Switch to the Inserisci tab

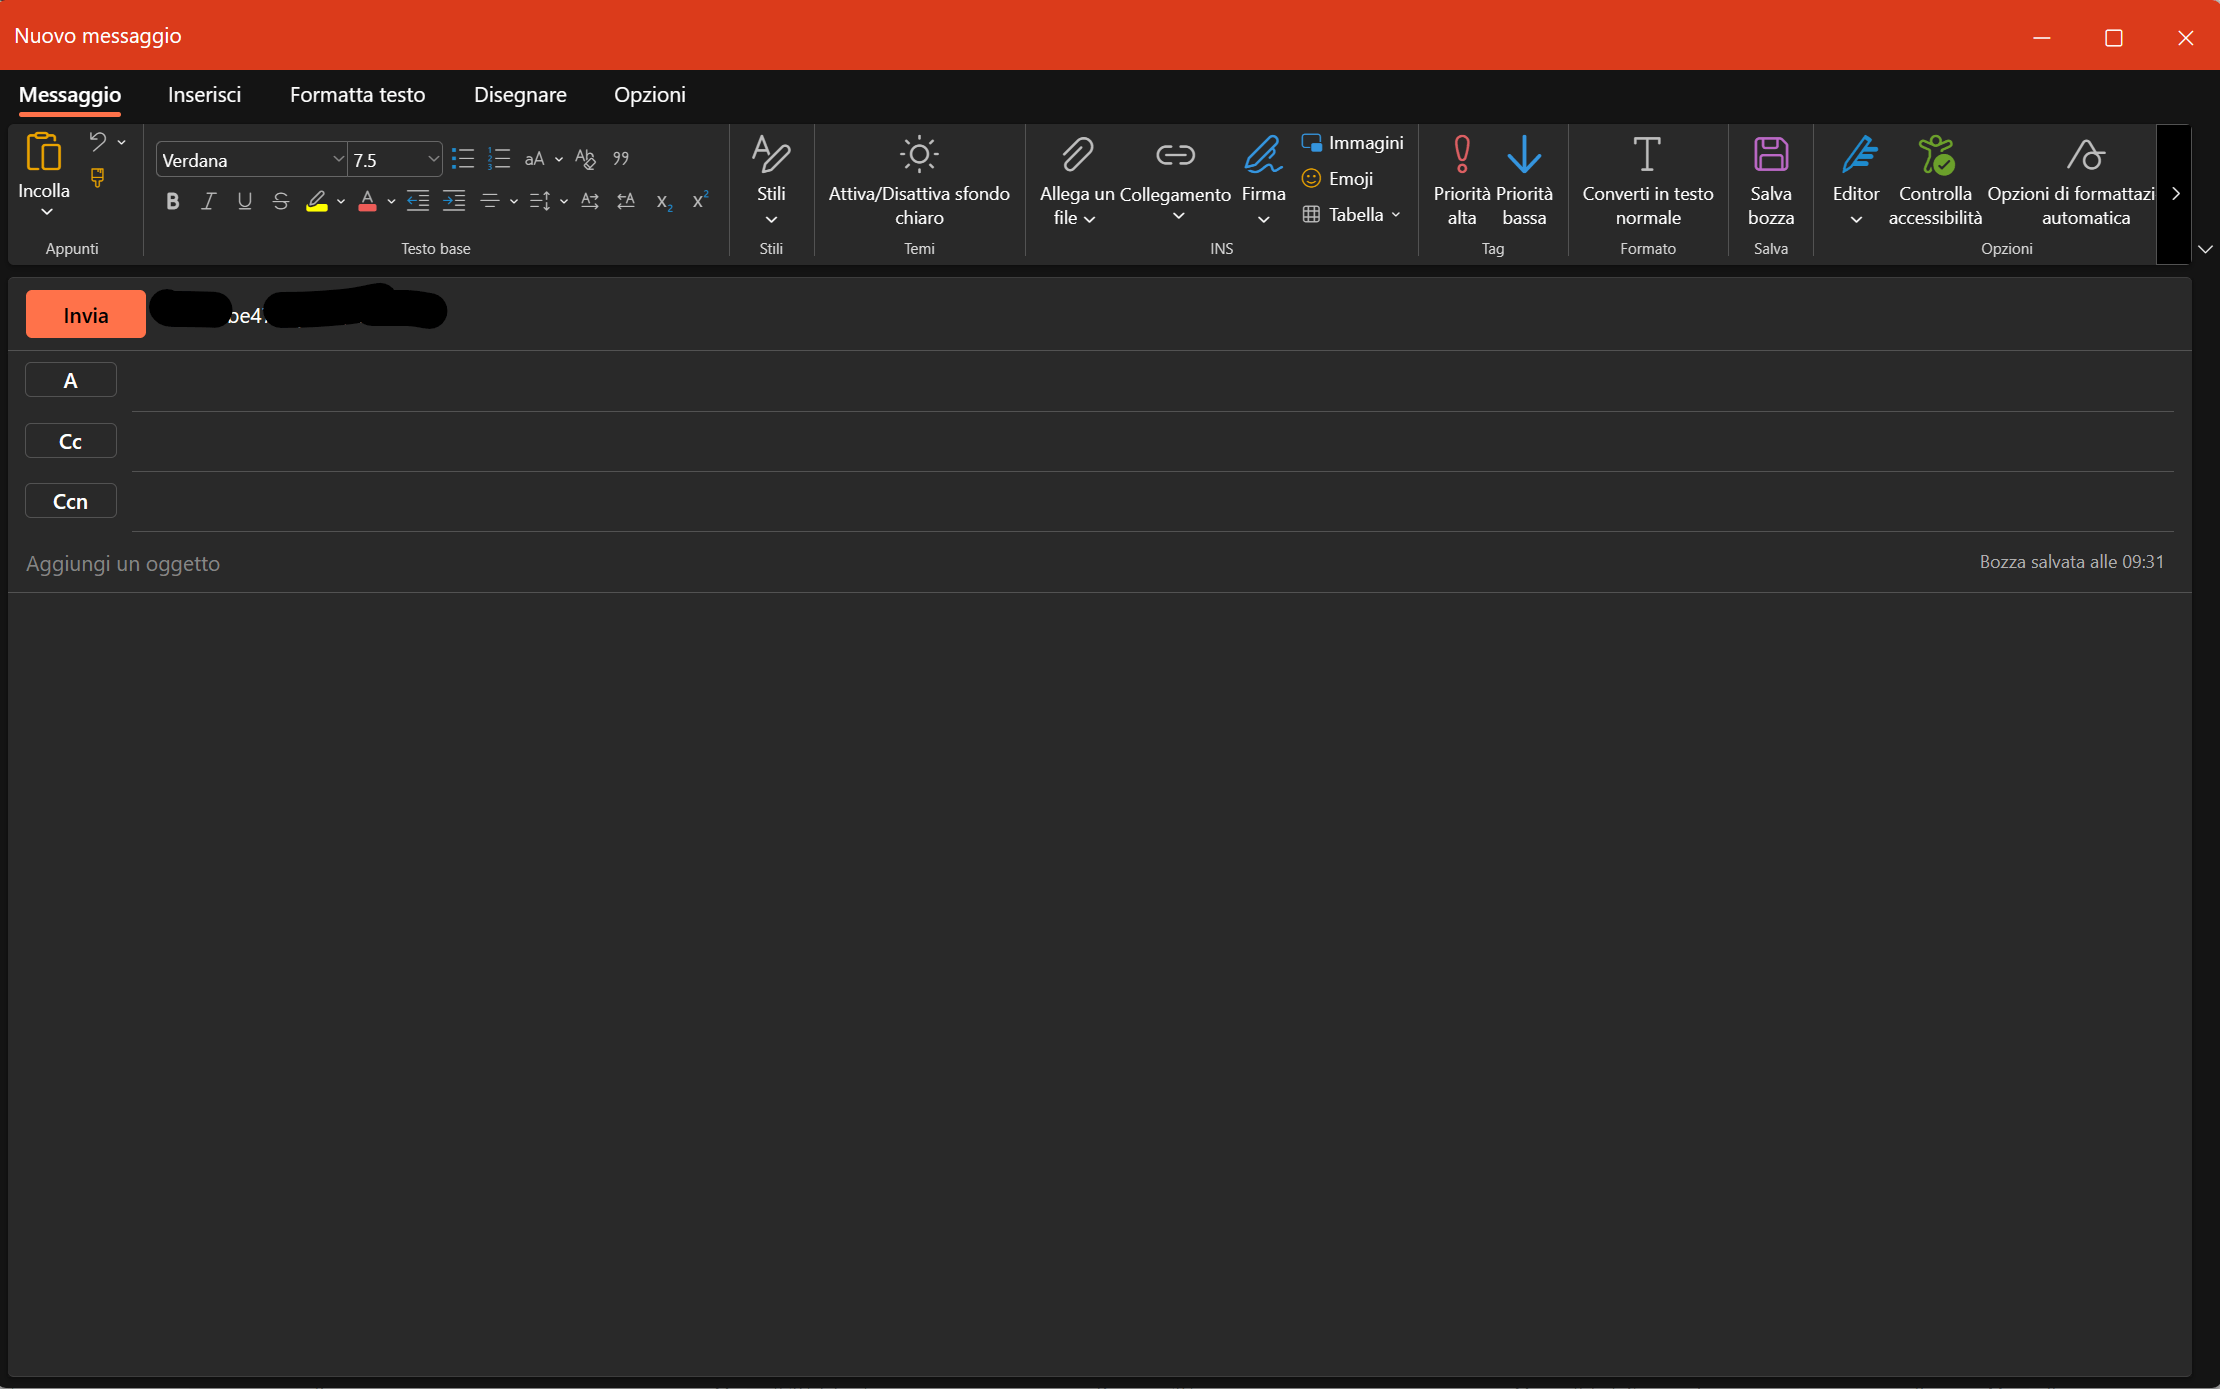[204, 95]
